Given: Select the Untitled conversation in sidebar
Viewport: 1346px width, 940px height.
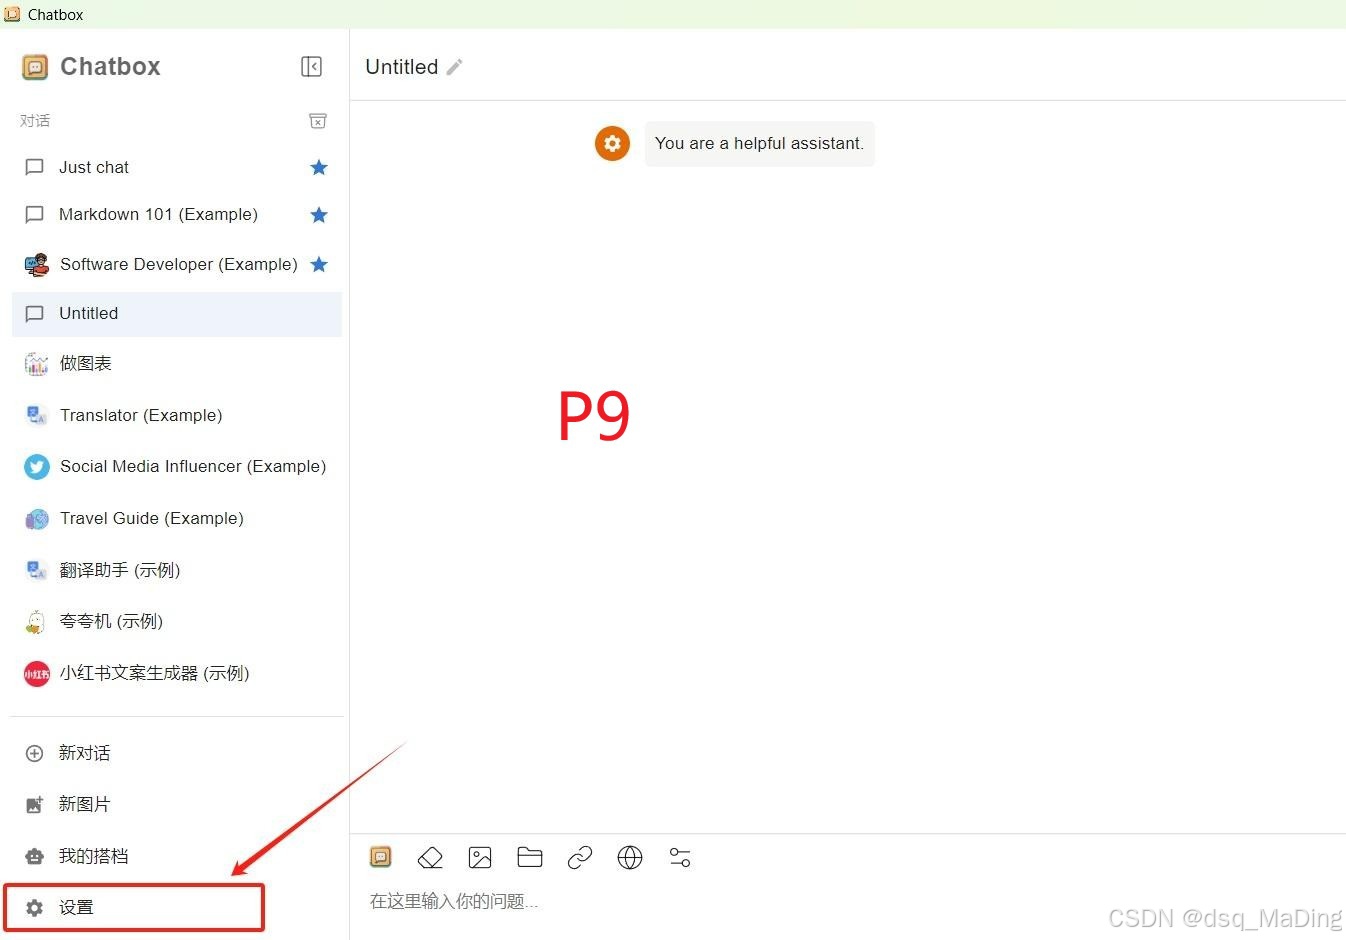Looking at the screenshot, I should [177, 313].
